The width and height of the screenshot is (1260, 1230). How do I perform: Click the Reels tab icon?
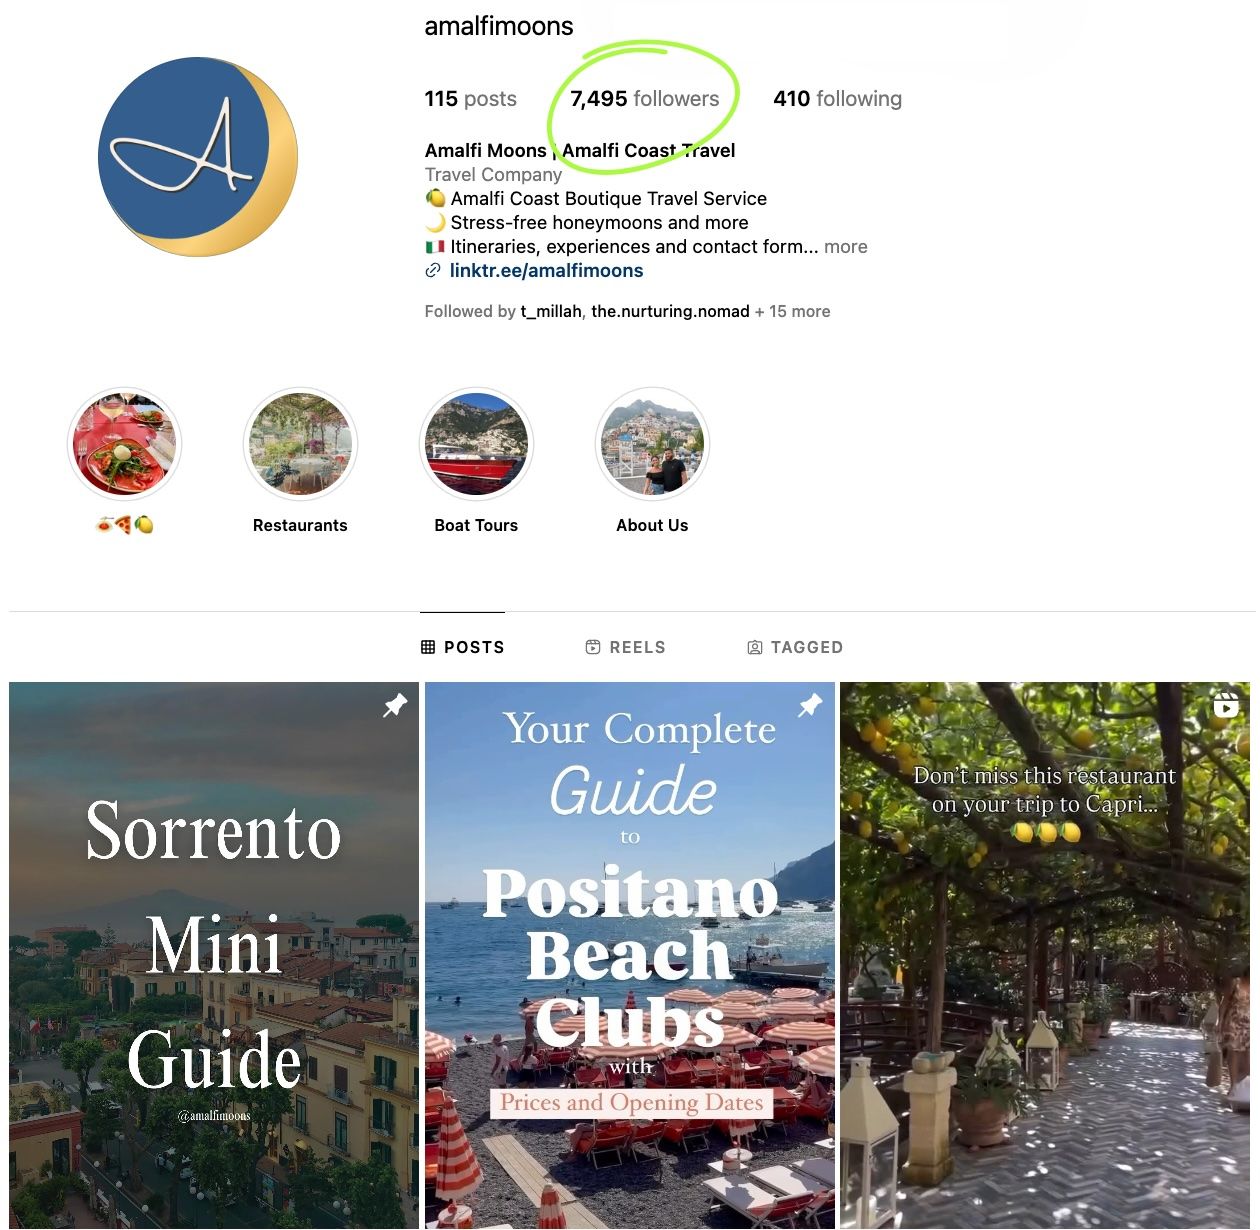pos(593,647)
